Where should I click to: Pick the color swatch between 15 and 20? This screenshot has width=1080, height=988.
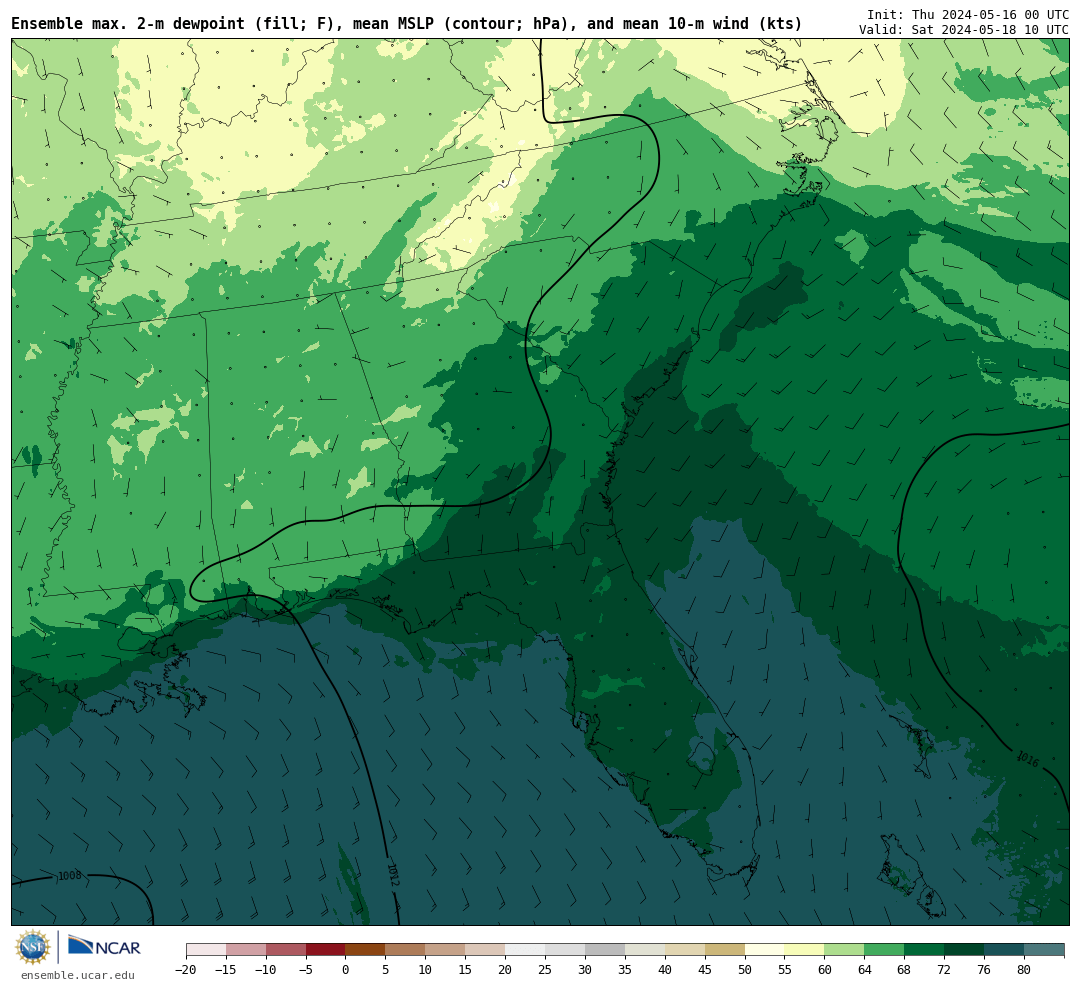[486, 950]
